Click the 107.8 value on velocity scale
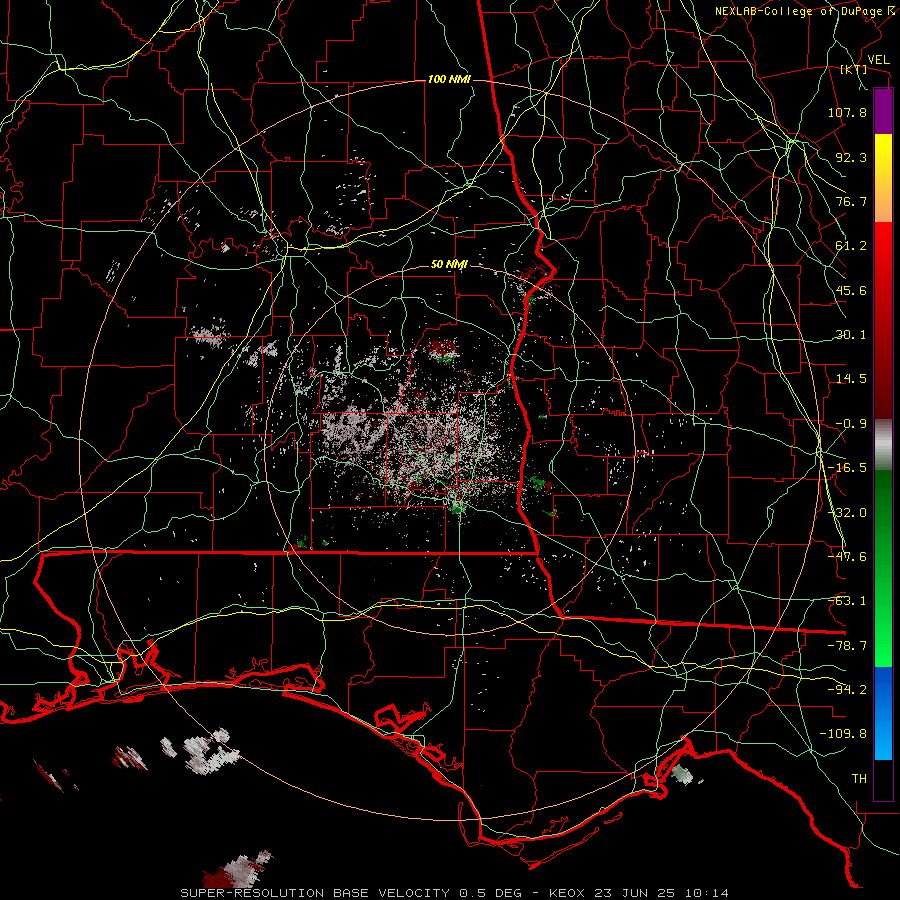This screenshot has width=900, height=900. [x=847, y=112]
